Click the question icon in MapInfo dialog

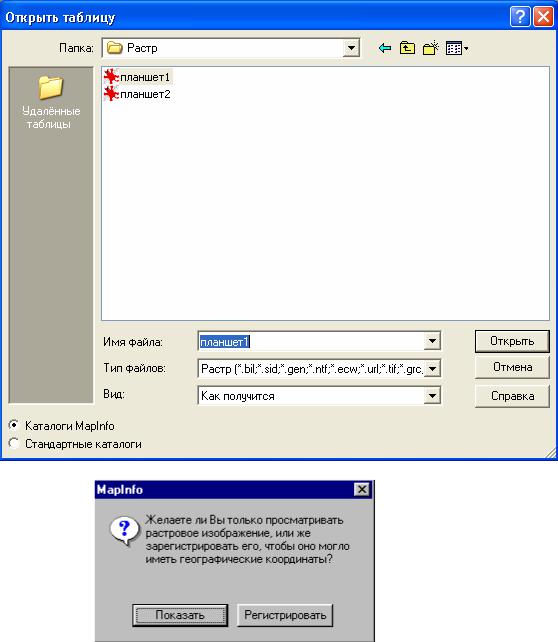click(x=124, y=531)
